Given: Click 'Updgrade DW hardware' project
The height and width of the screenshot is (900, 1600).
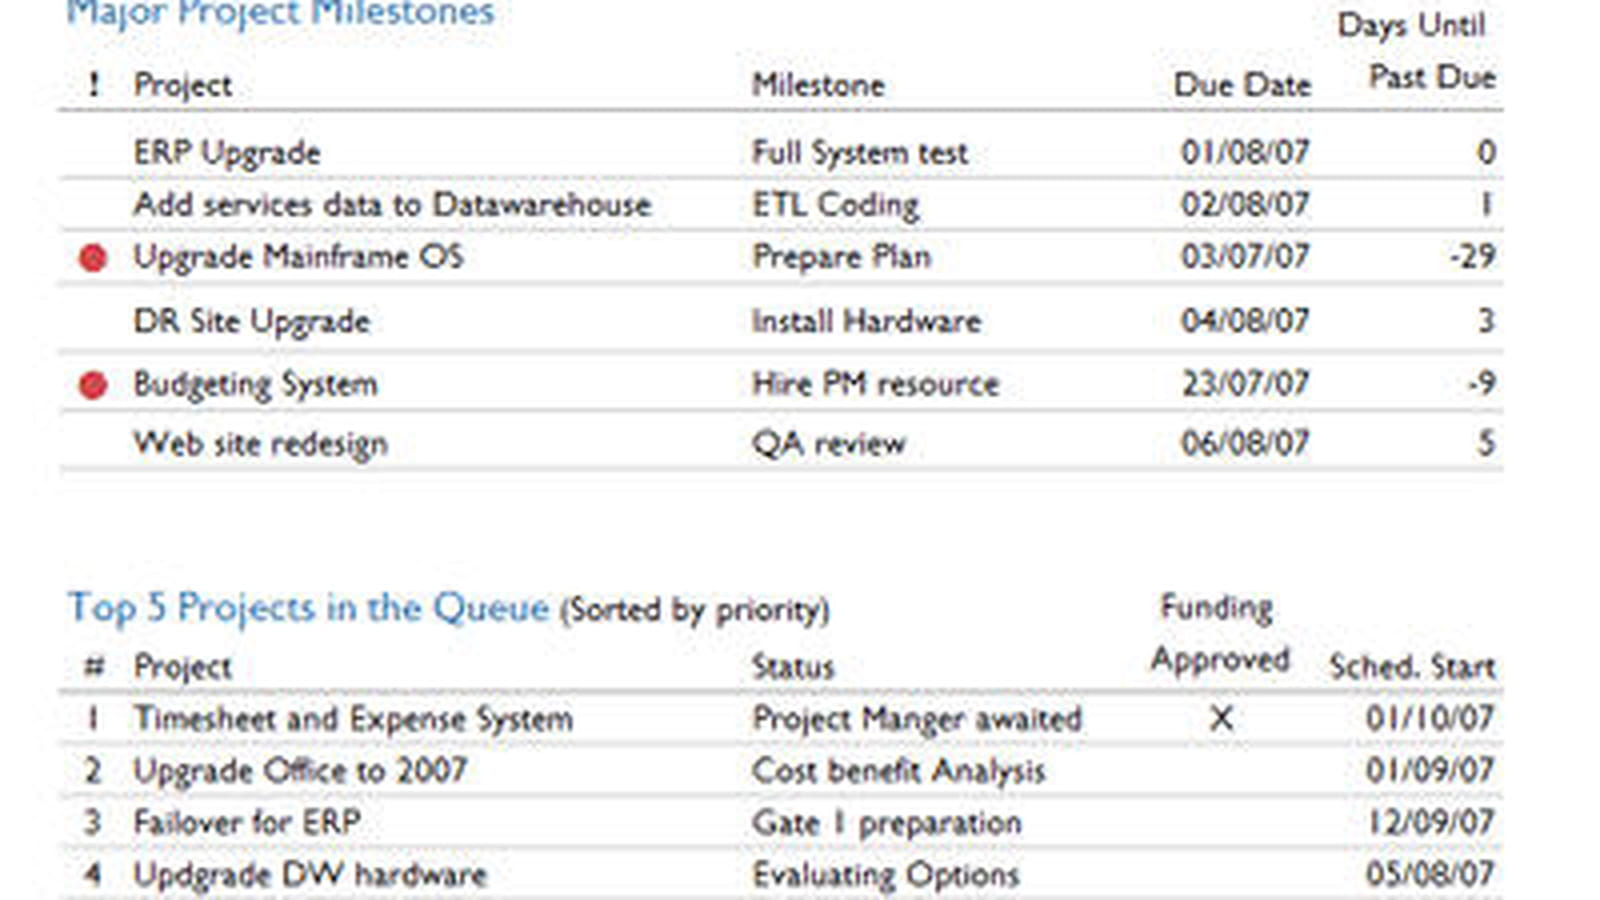Looking at the screenshot, I should (310, 875).
